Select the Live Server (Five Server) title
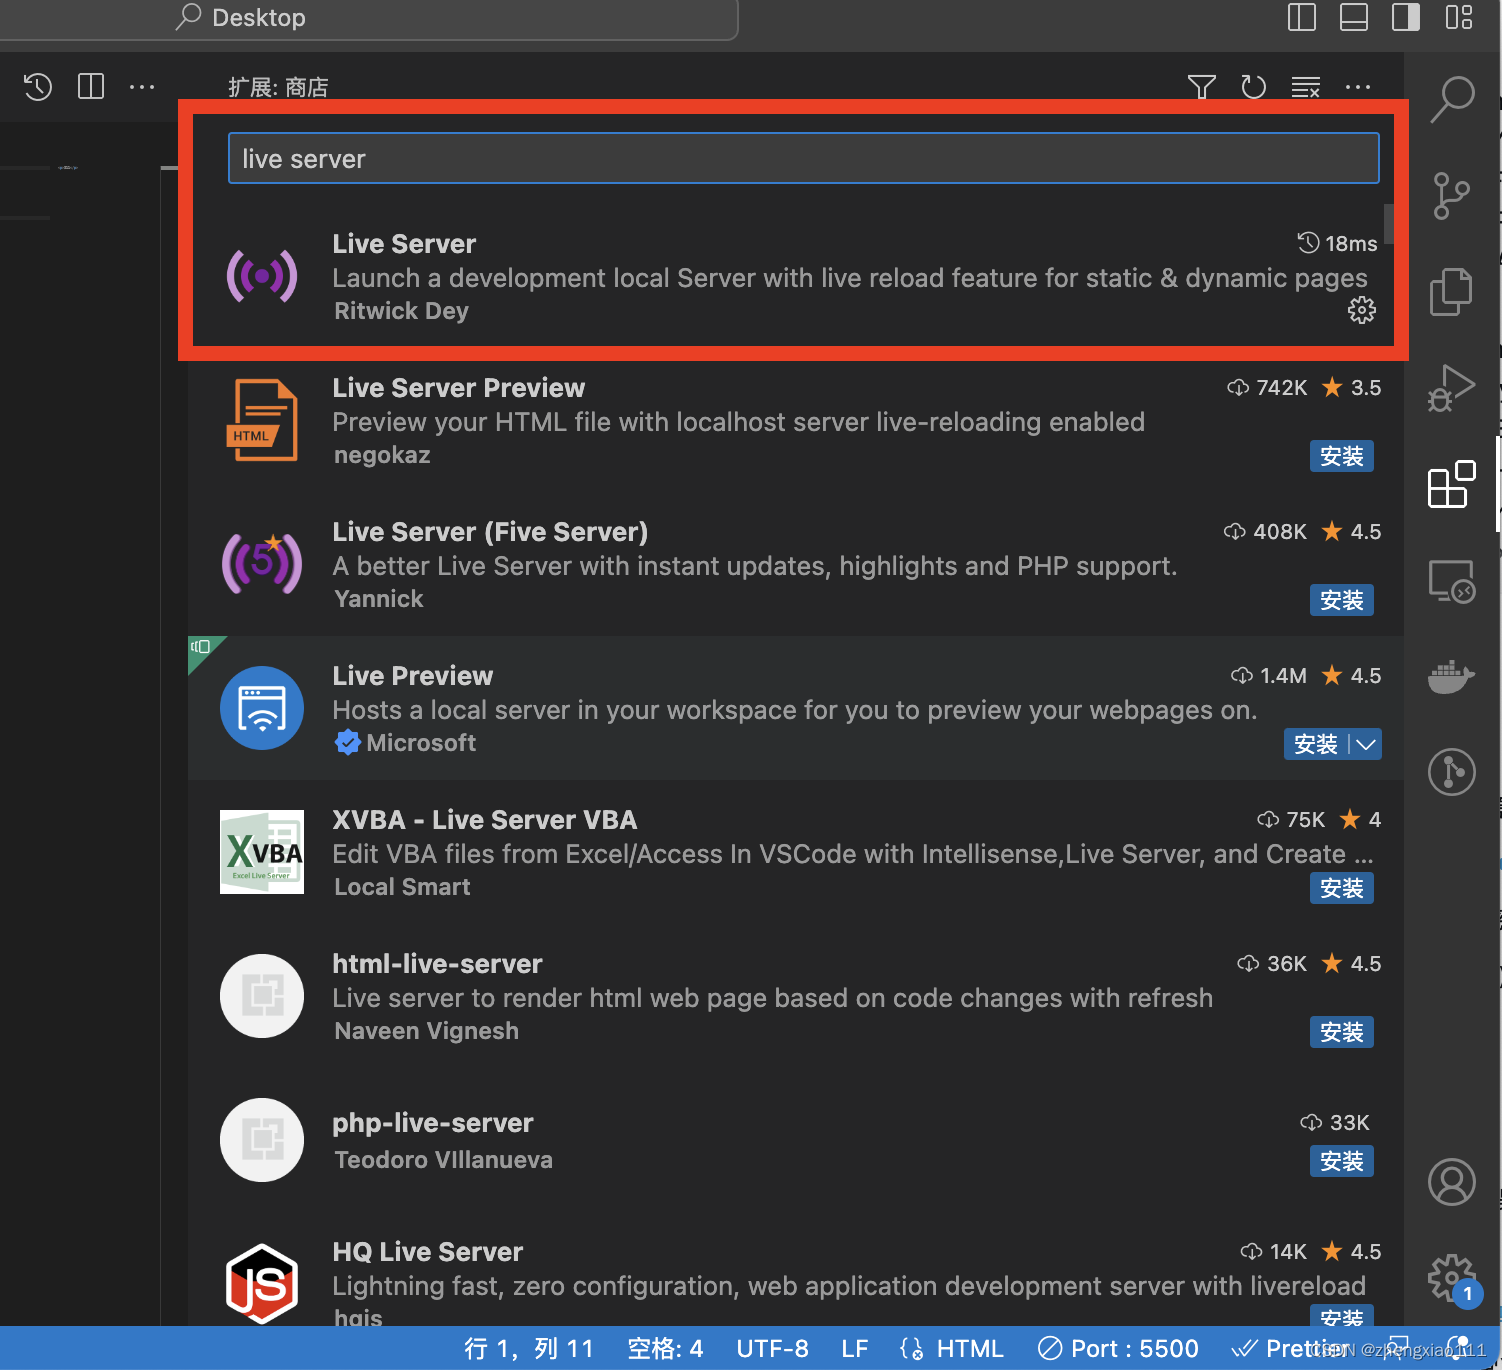The height and width of the screenshot is (1370, 1502). (490, 532)
